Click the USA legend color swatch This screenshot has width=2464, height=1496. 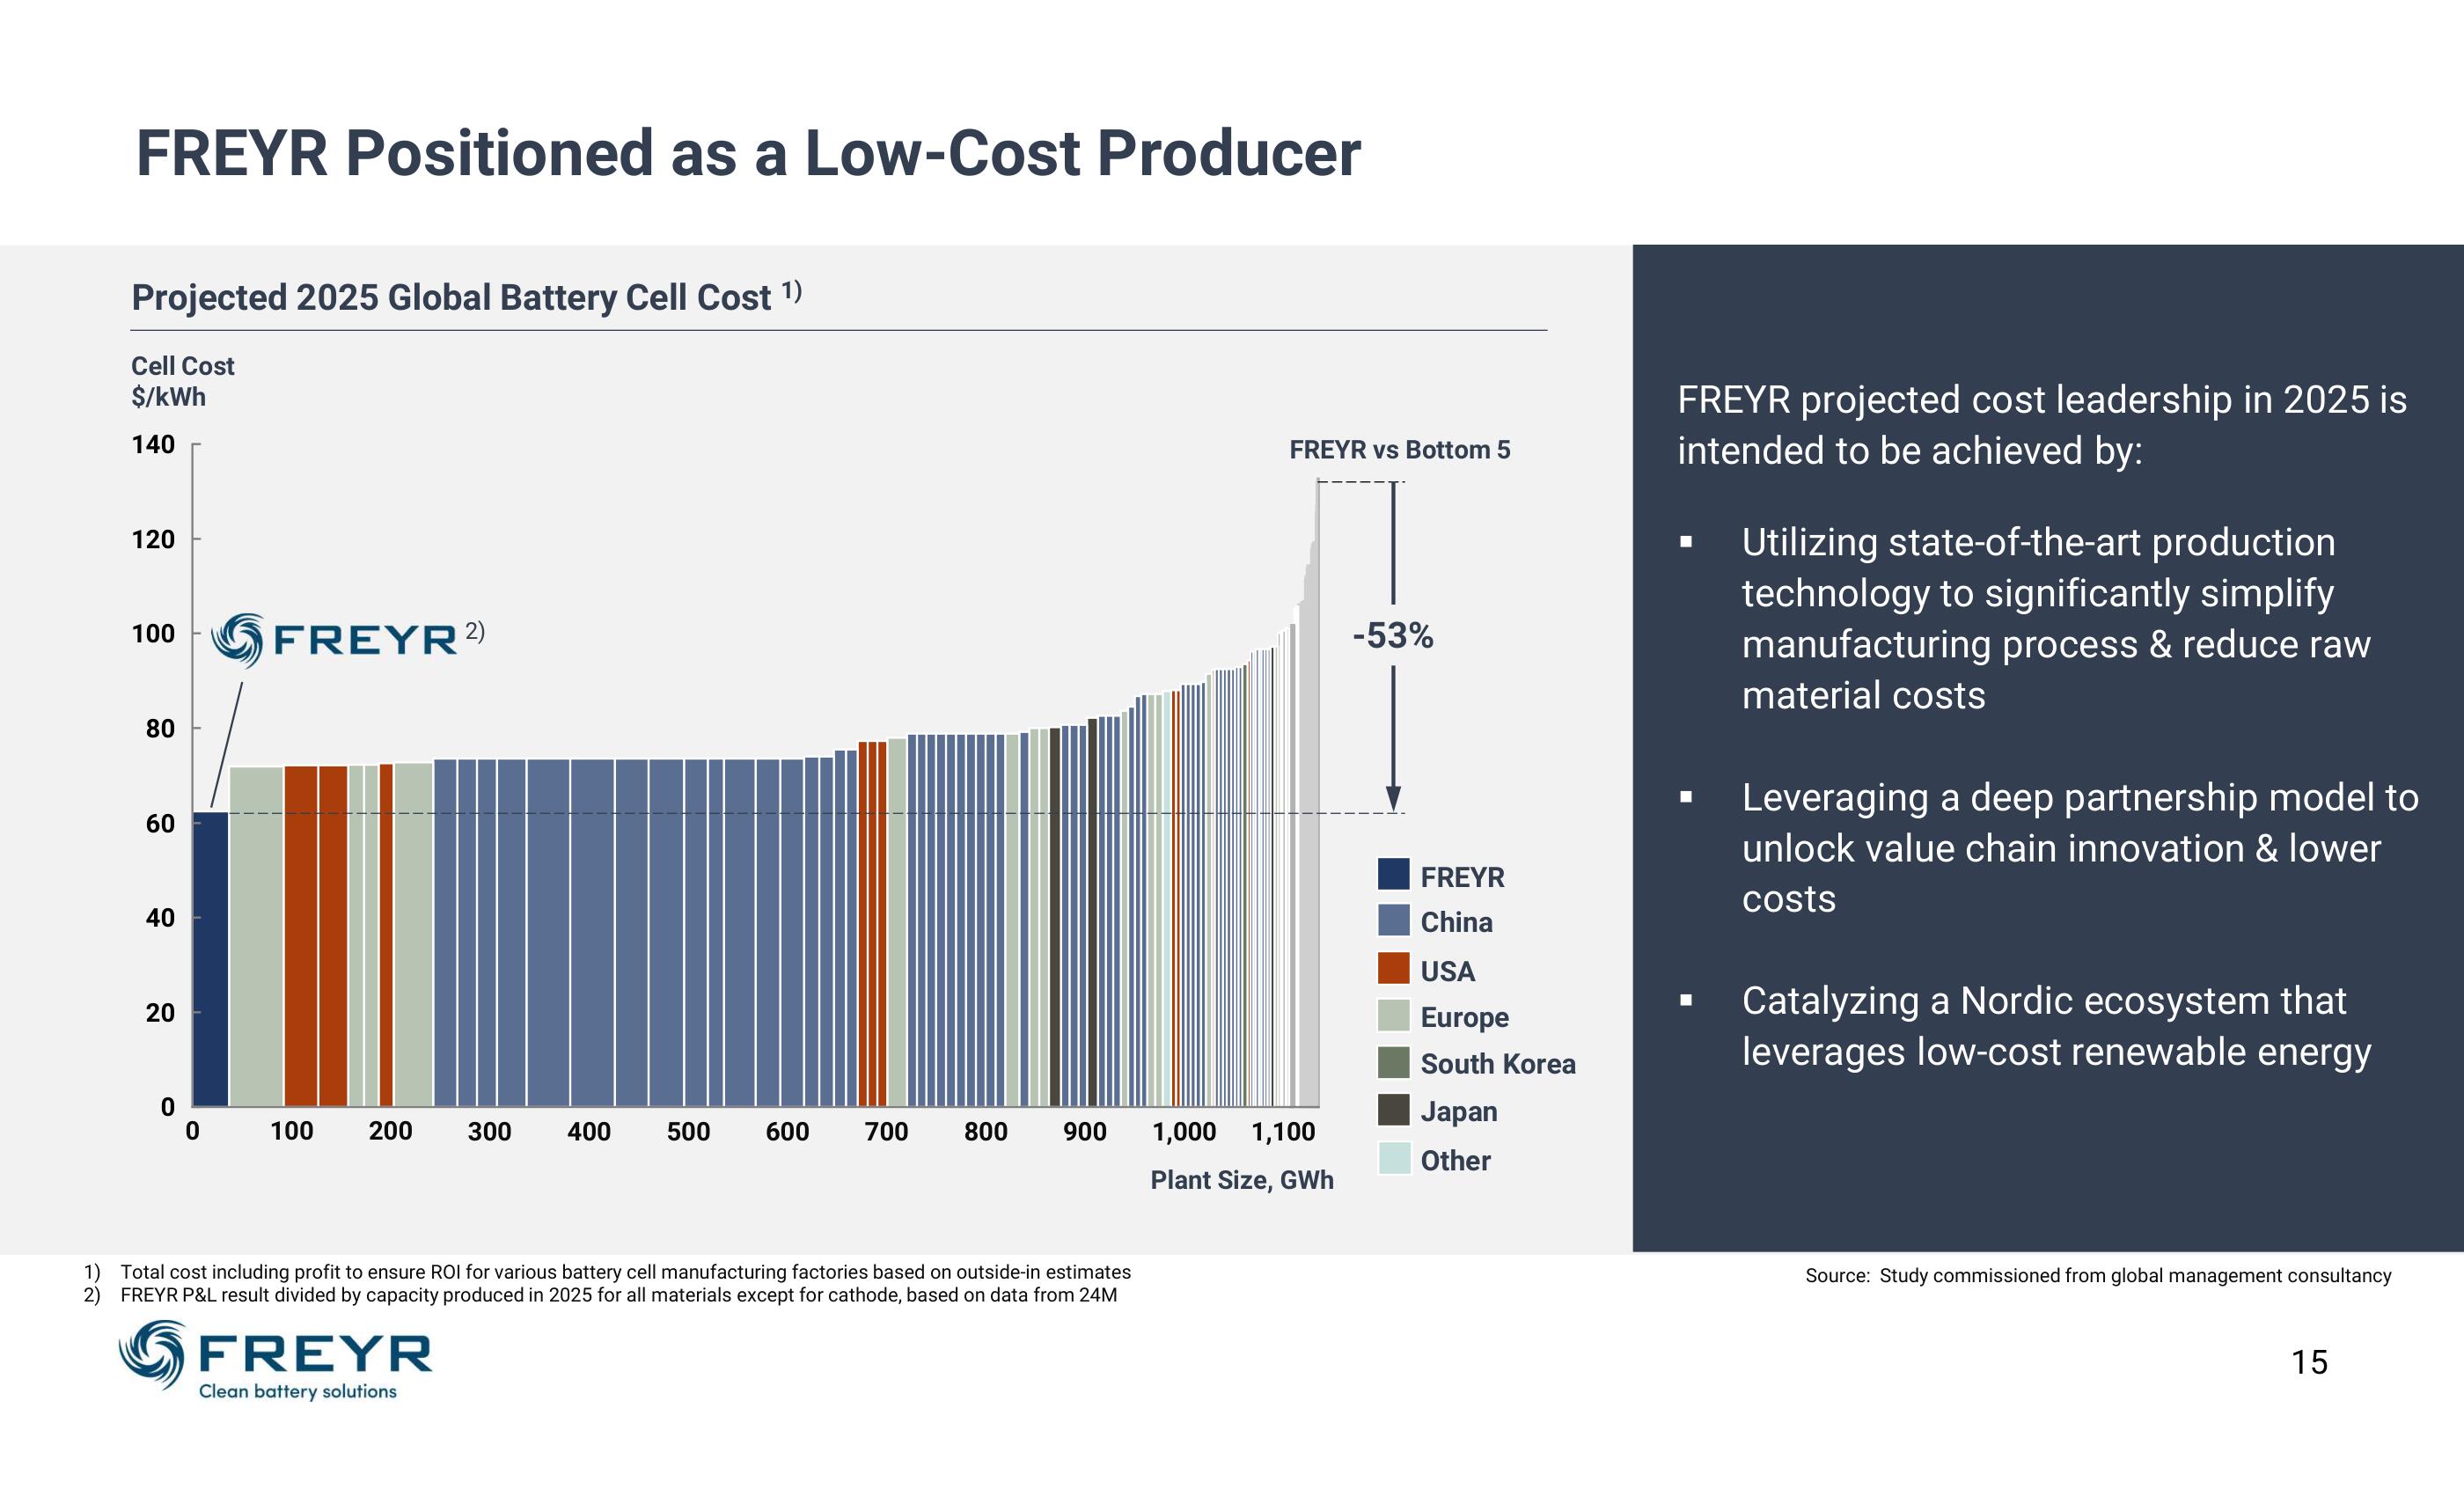(x=1393, y=968)
